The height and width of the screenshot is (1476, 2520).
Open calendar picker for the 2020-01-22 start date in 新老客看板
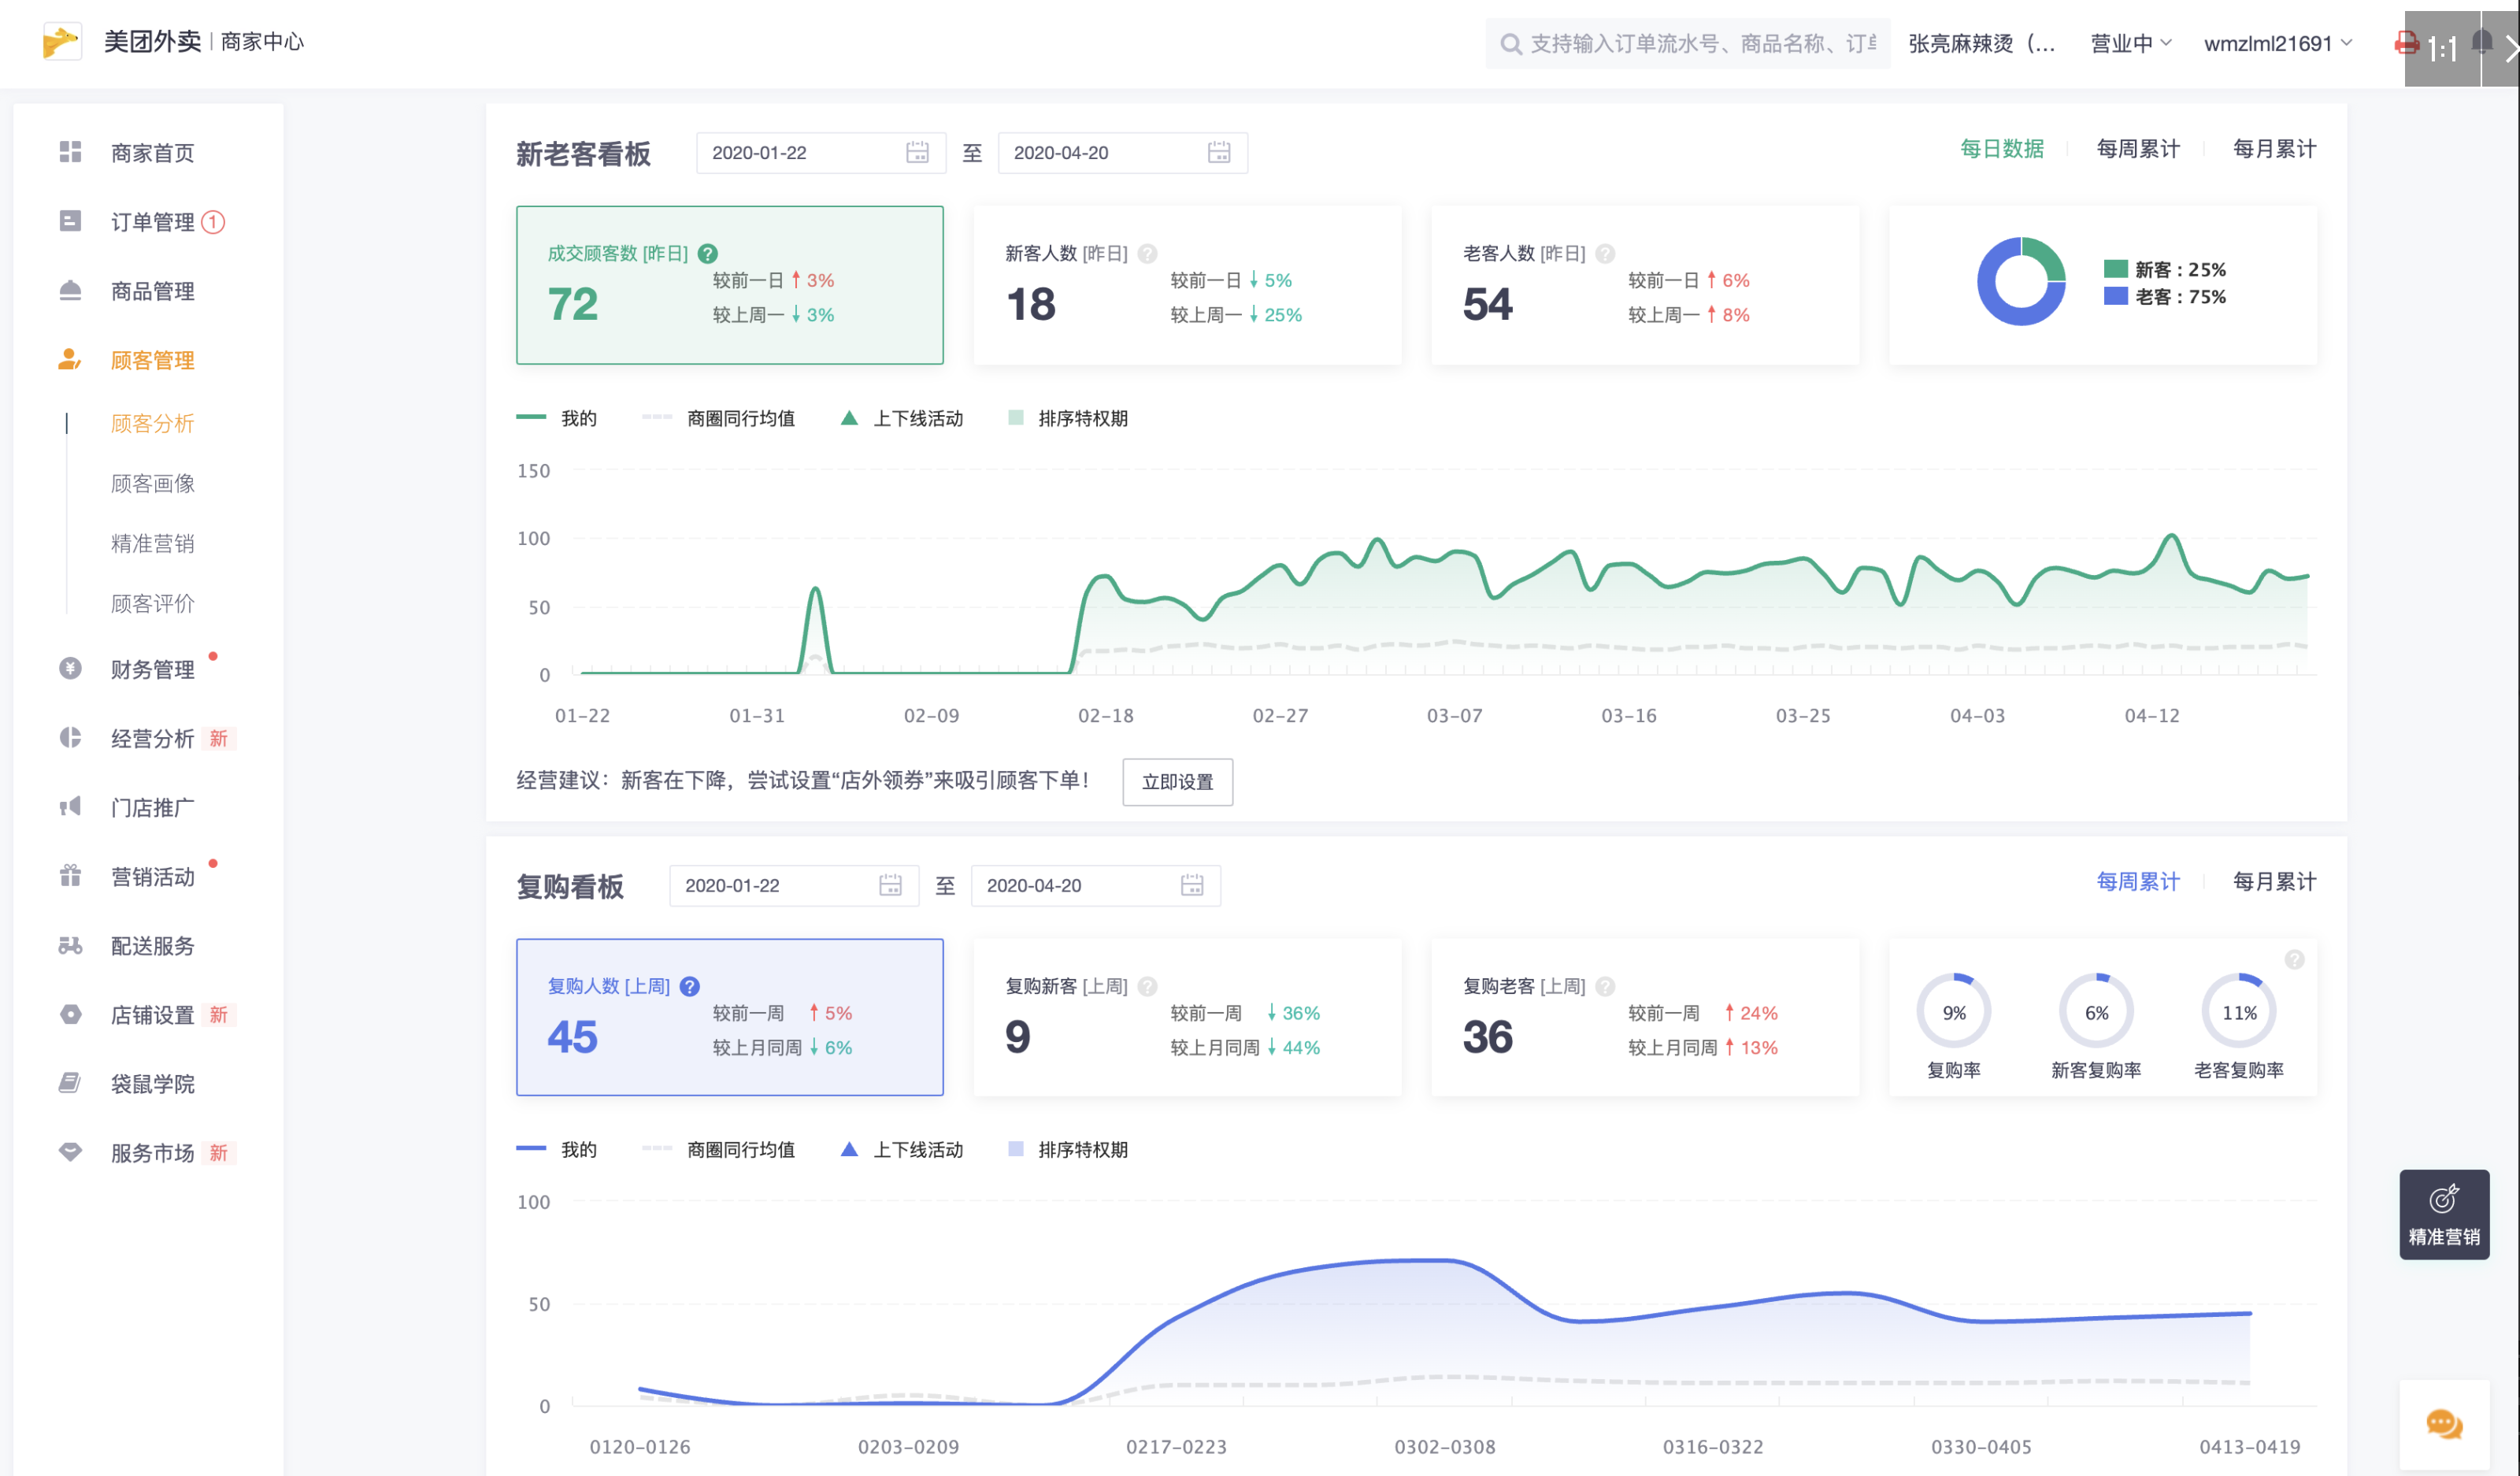pyautogui.click(x=916, y=152)
